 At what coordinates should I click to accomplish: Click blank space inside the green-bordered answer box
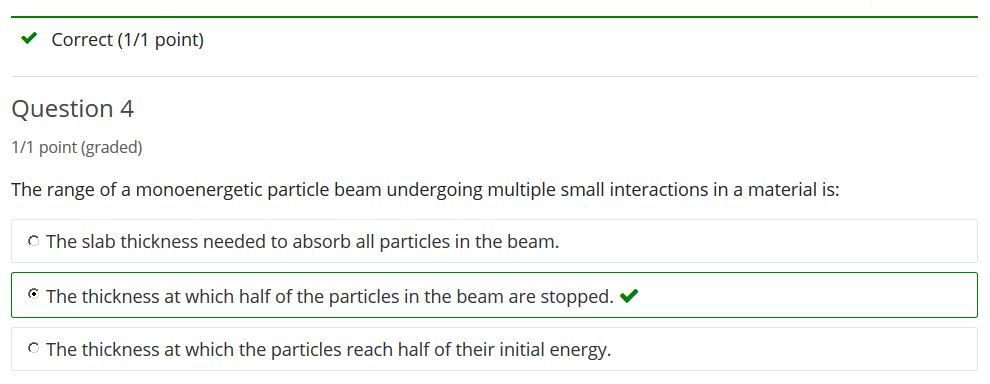(x=808, y=295)
